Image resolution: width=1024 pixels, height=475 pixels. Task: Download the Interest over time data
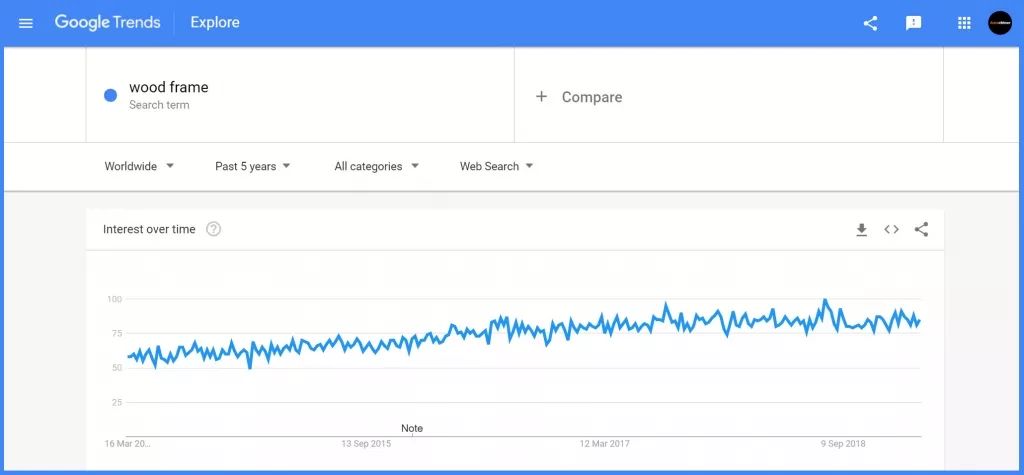pyautogui.click(x=861, y=230)
